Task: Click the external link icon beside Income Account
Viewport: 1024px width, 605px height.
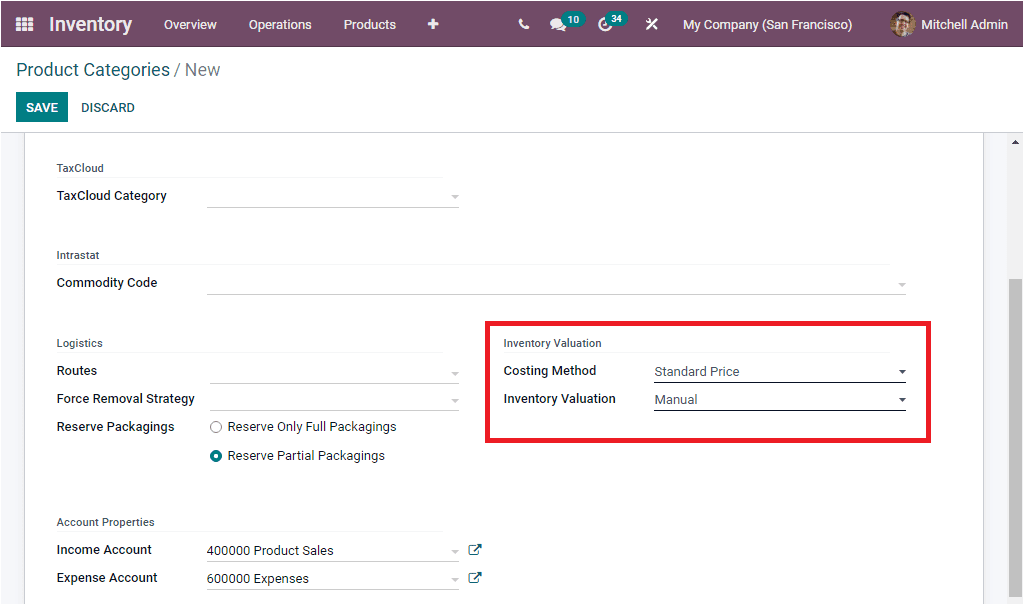Action: (475, 549)
